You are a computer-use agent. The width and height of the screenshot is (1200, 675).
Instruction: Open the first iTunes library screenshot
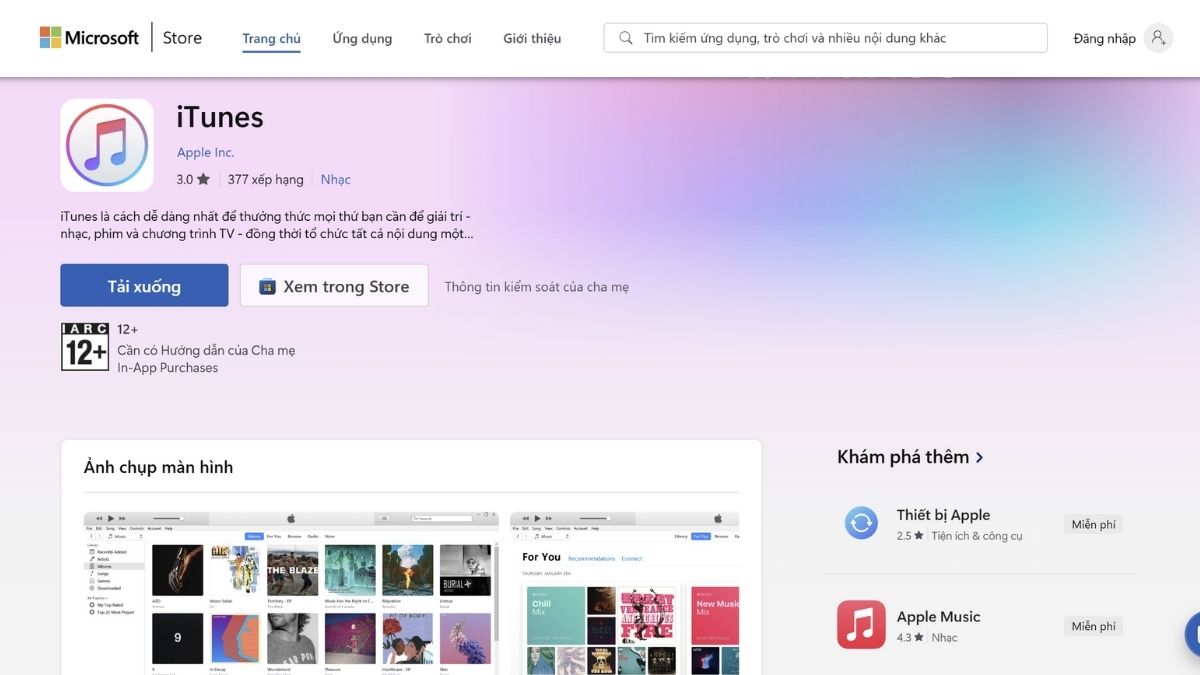291,593
